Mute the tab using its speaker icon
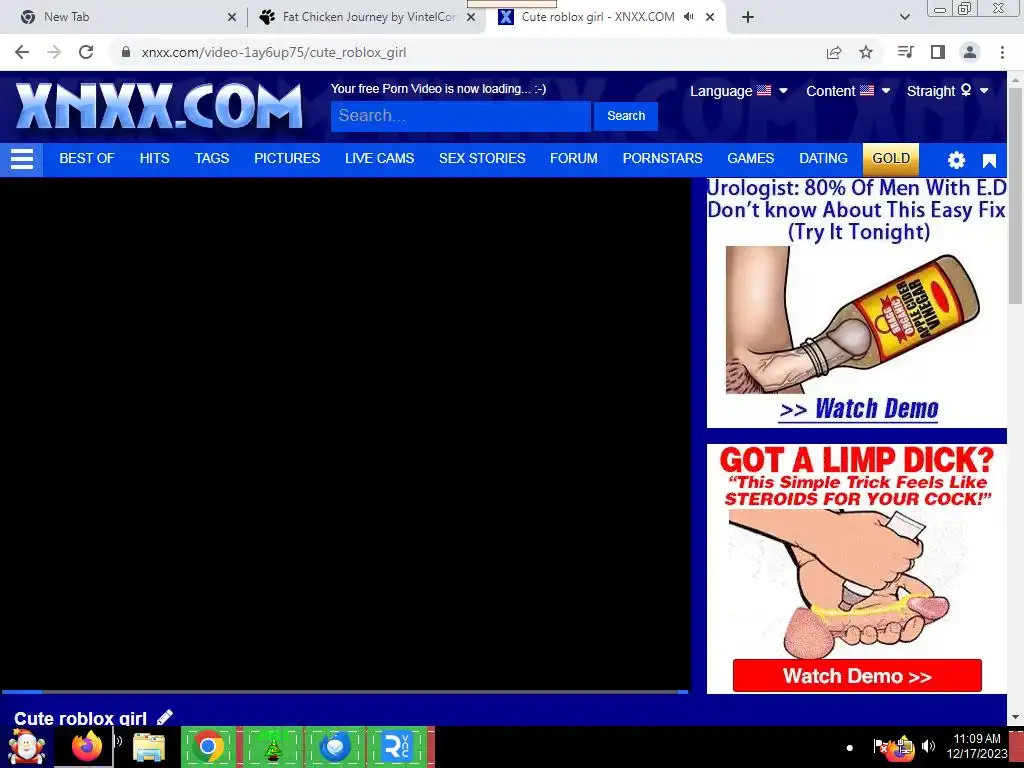This screenshot has width=1024, height=768. coord(688,17)
